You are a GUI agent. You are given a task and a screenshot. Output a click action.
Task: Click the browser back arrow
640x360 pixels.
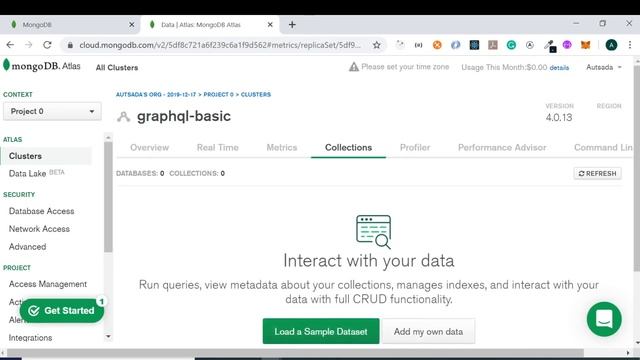(10, 45)
